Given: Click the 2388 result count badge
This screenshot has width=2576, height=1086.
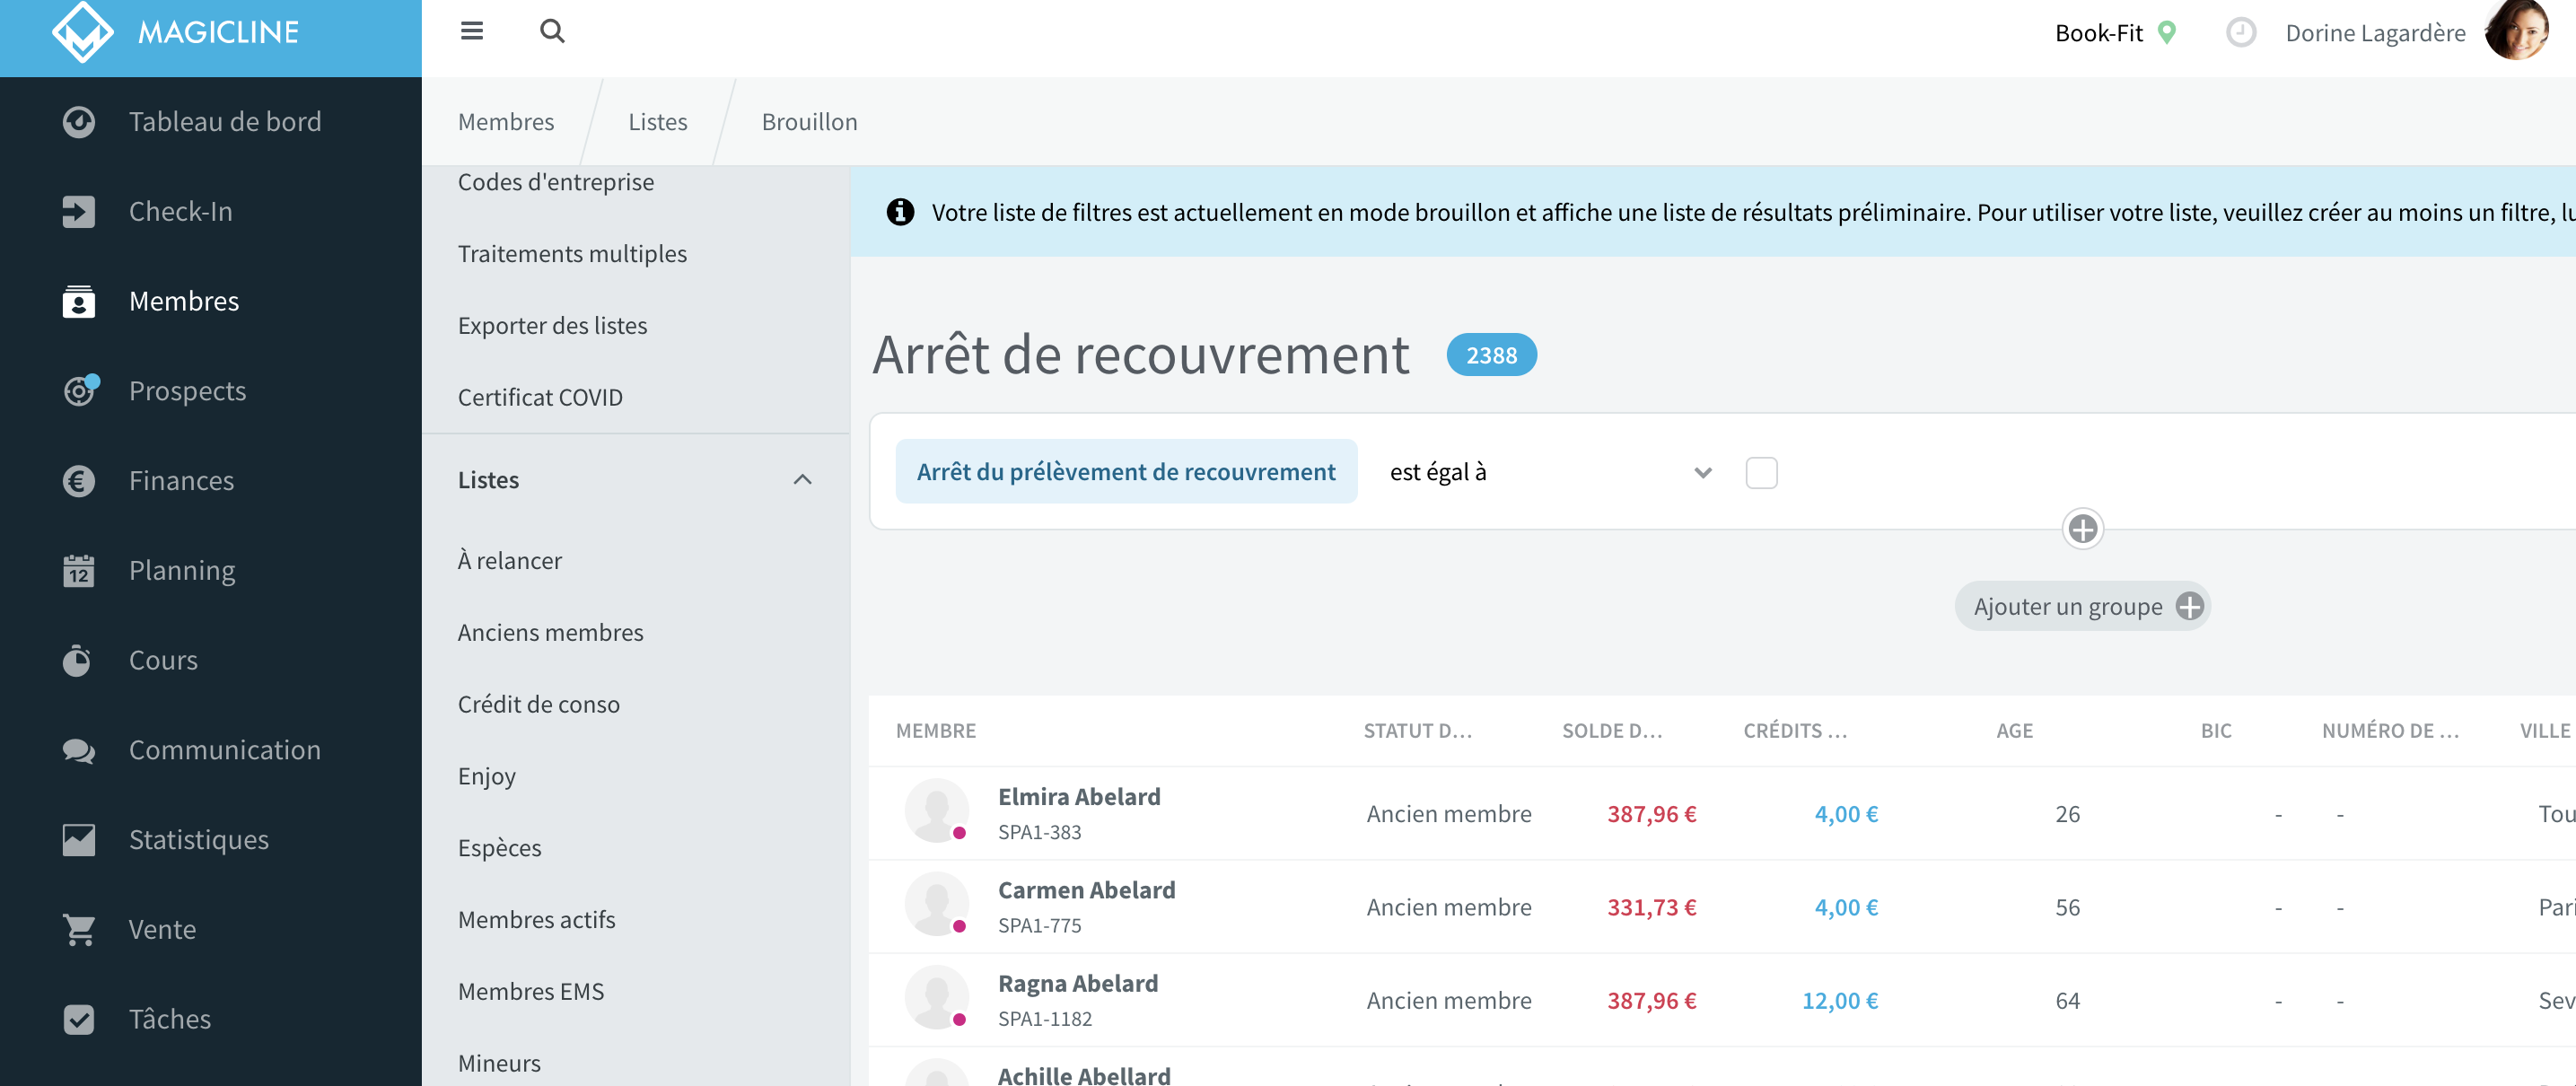Looking at the screenshot, I should click(x=1491, y=355).
